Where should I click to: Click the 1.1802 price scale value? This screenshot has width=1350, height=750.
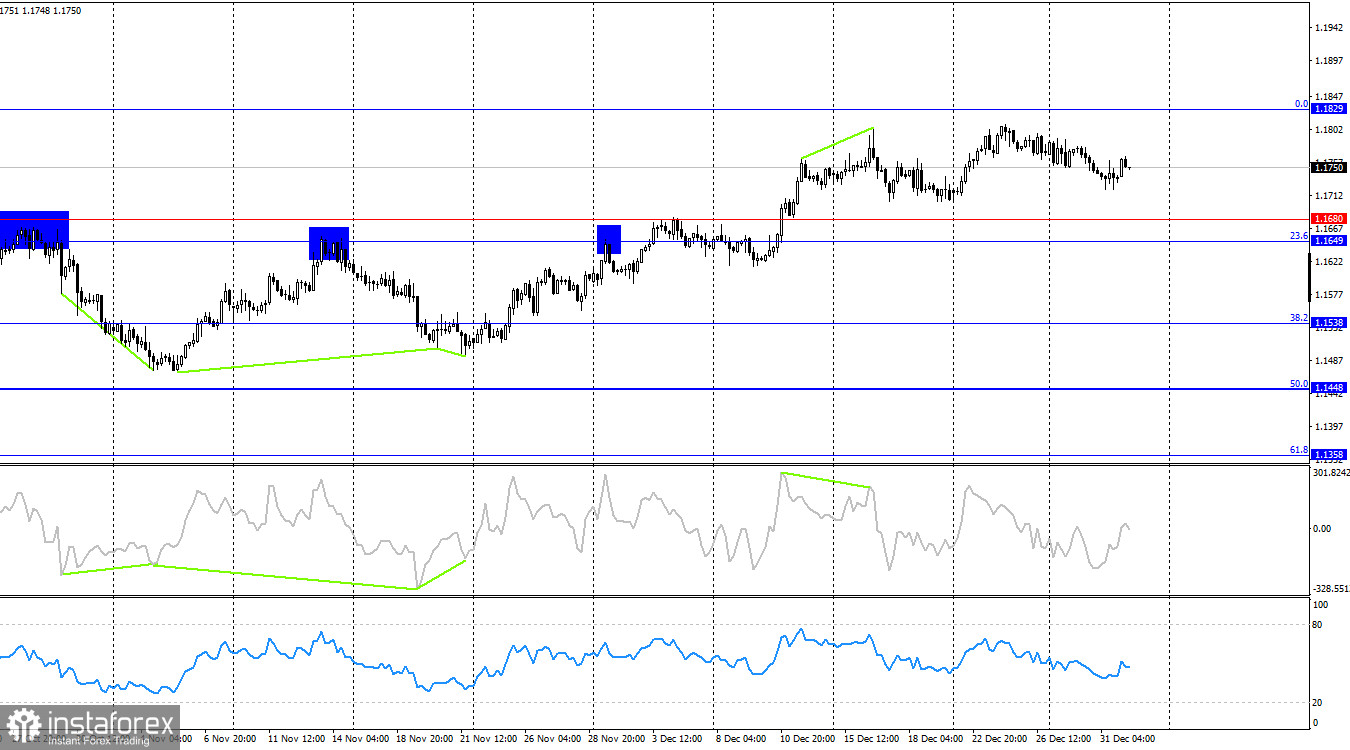tap(1330, 130)
